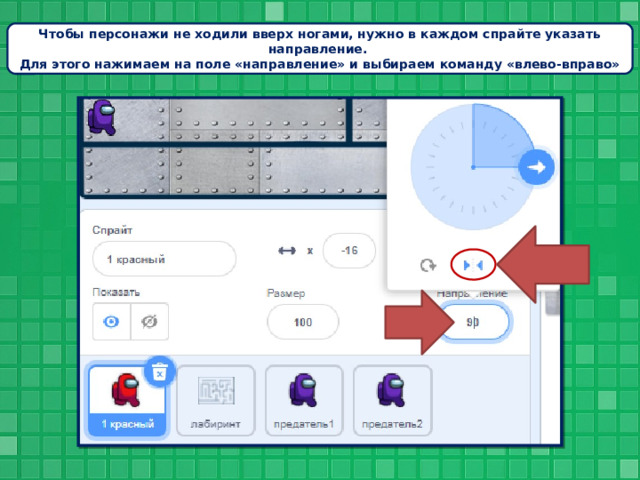Select the "предатель2" sprite thumbnail
Image resolution: width=640 pixels, height=480 pixels.
pyautogui.click(x=392, y=400)
